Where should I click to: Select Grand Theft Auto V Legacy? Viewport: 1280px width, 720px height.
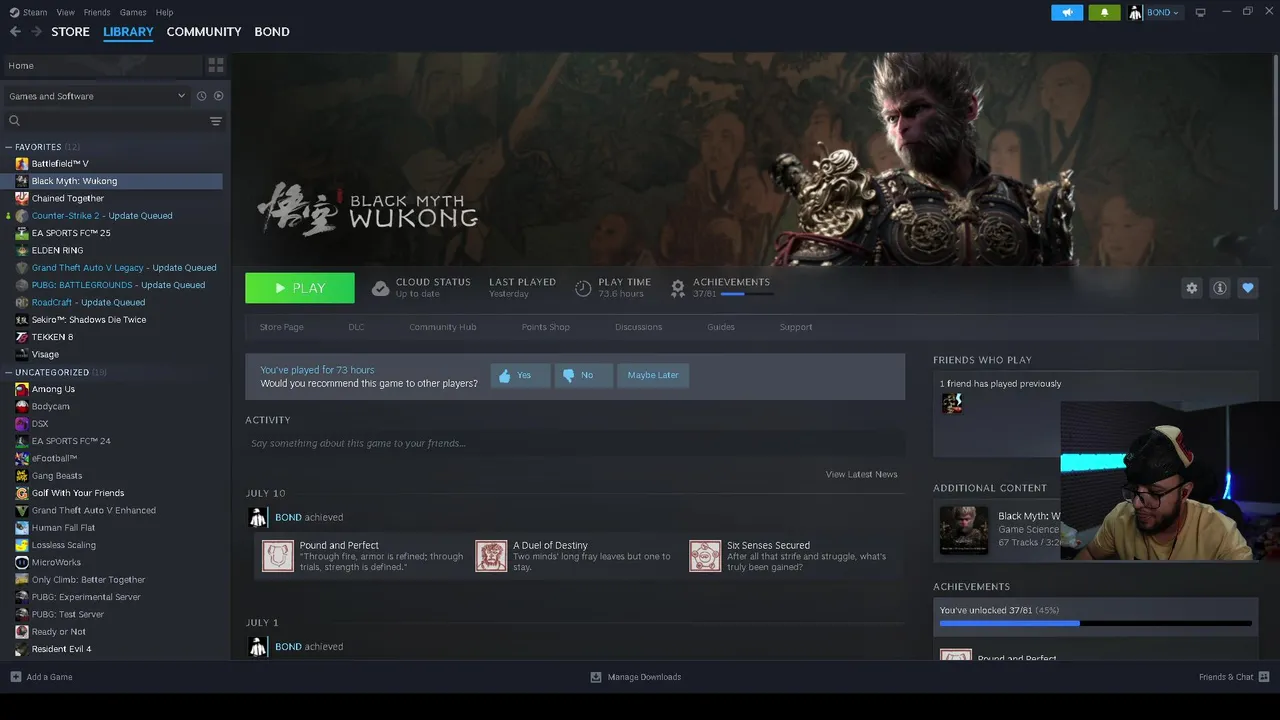[124, 267]
